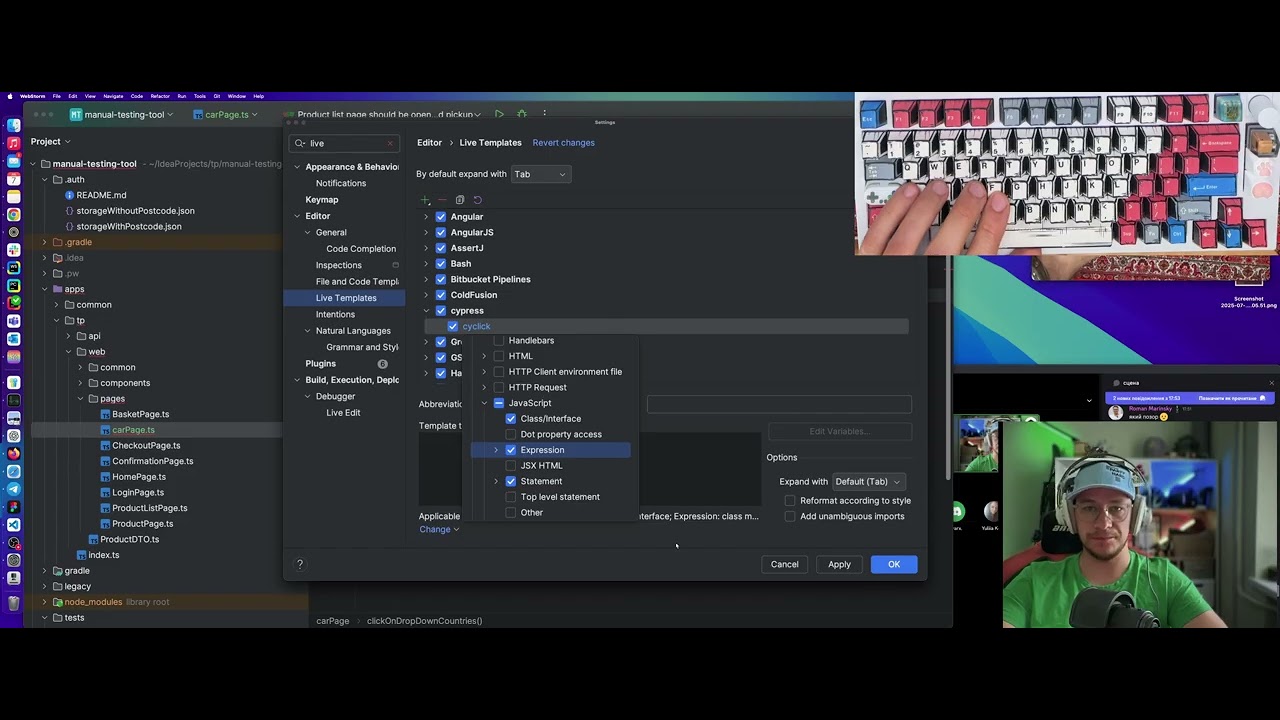Add a new live template with plus icon
The height and width of the screenshot is (720, 1280).
click(x=425, y=200)
